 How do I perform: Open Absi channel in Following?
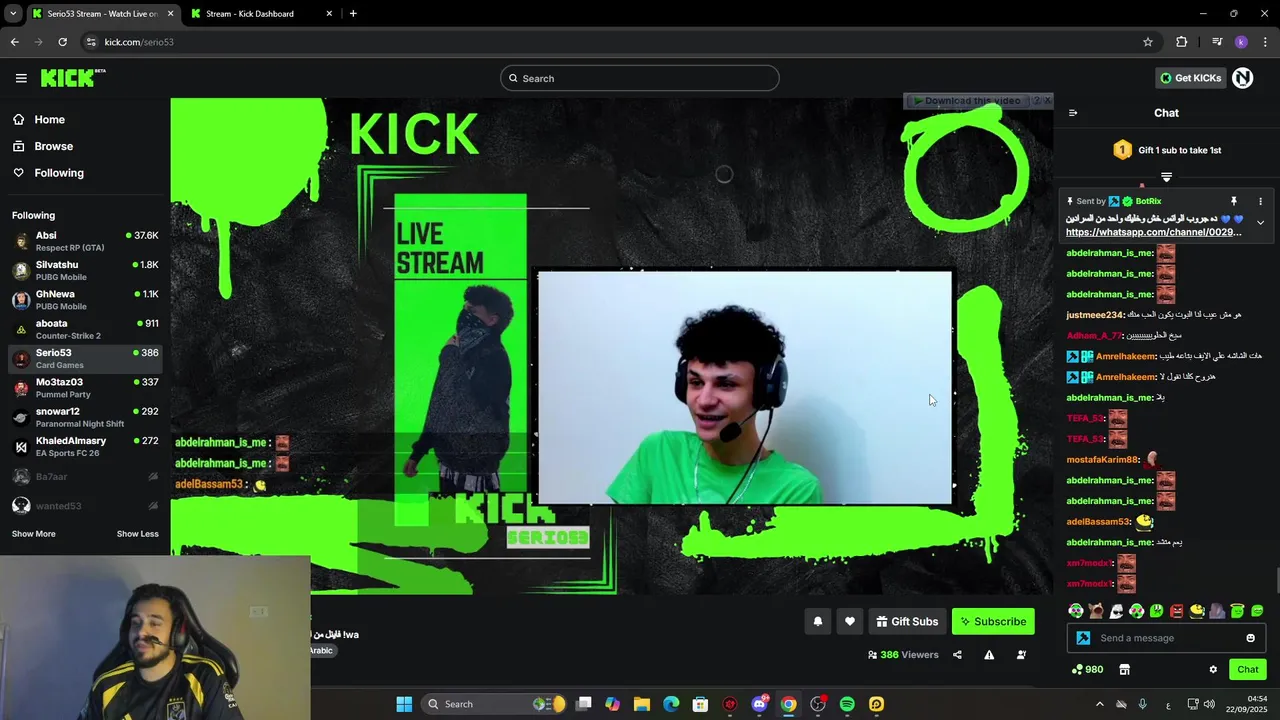[84, 241]
